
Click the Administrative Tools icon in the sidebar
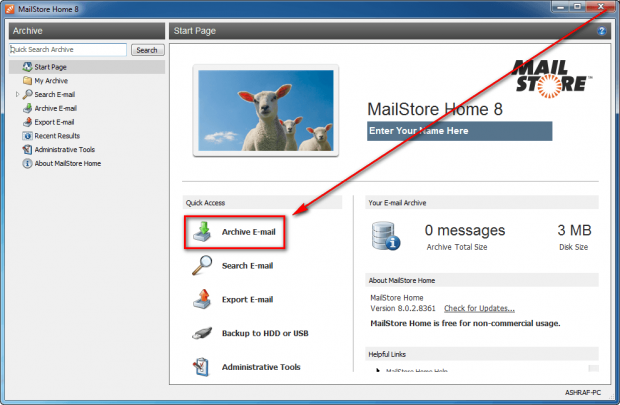(x=27, y=150)
